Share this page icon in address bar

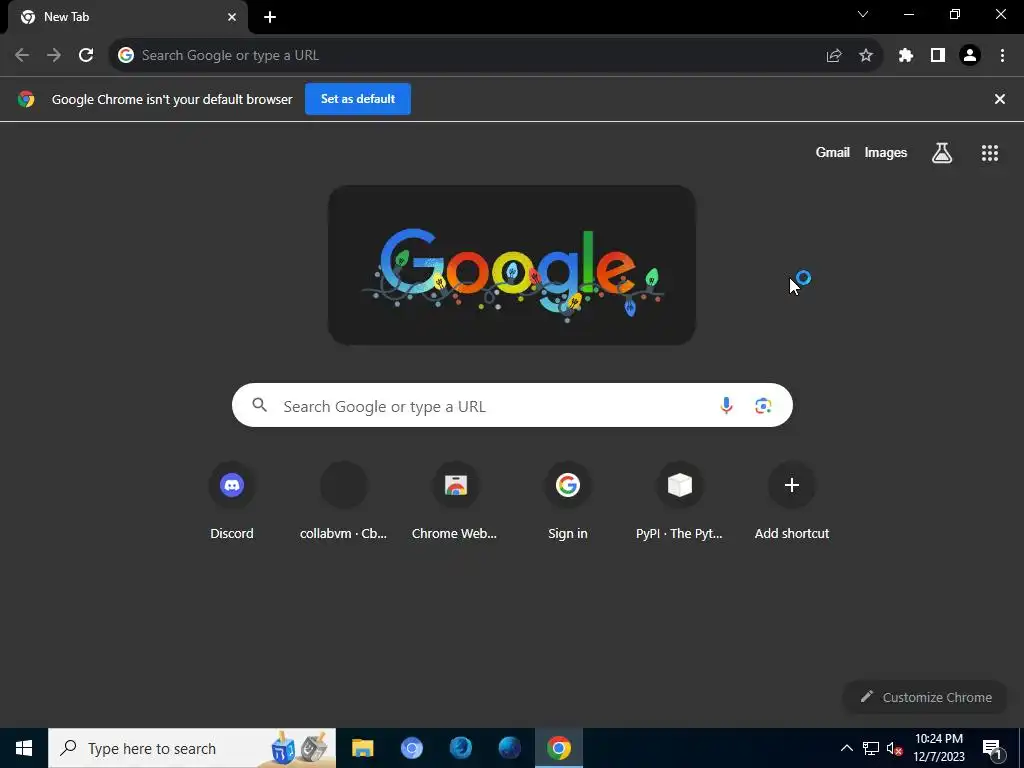(x=834, y=56)
